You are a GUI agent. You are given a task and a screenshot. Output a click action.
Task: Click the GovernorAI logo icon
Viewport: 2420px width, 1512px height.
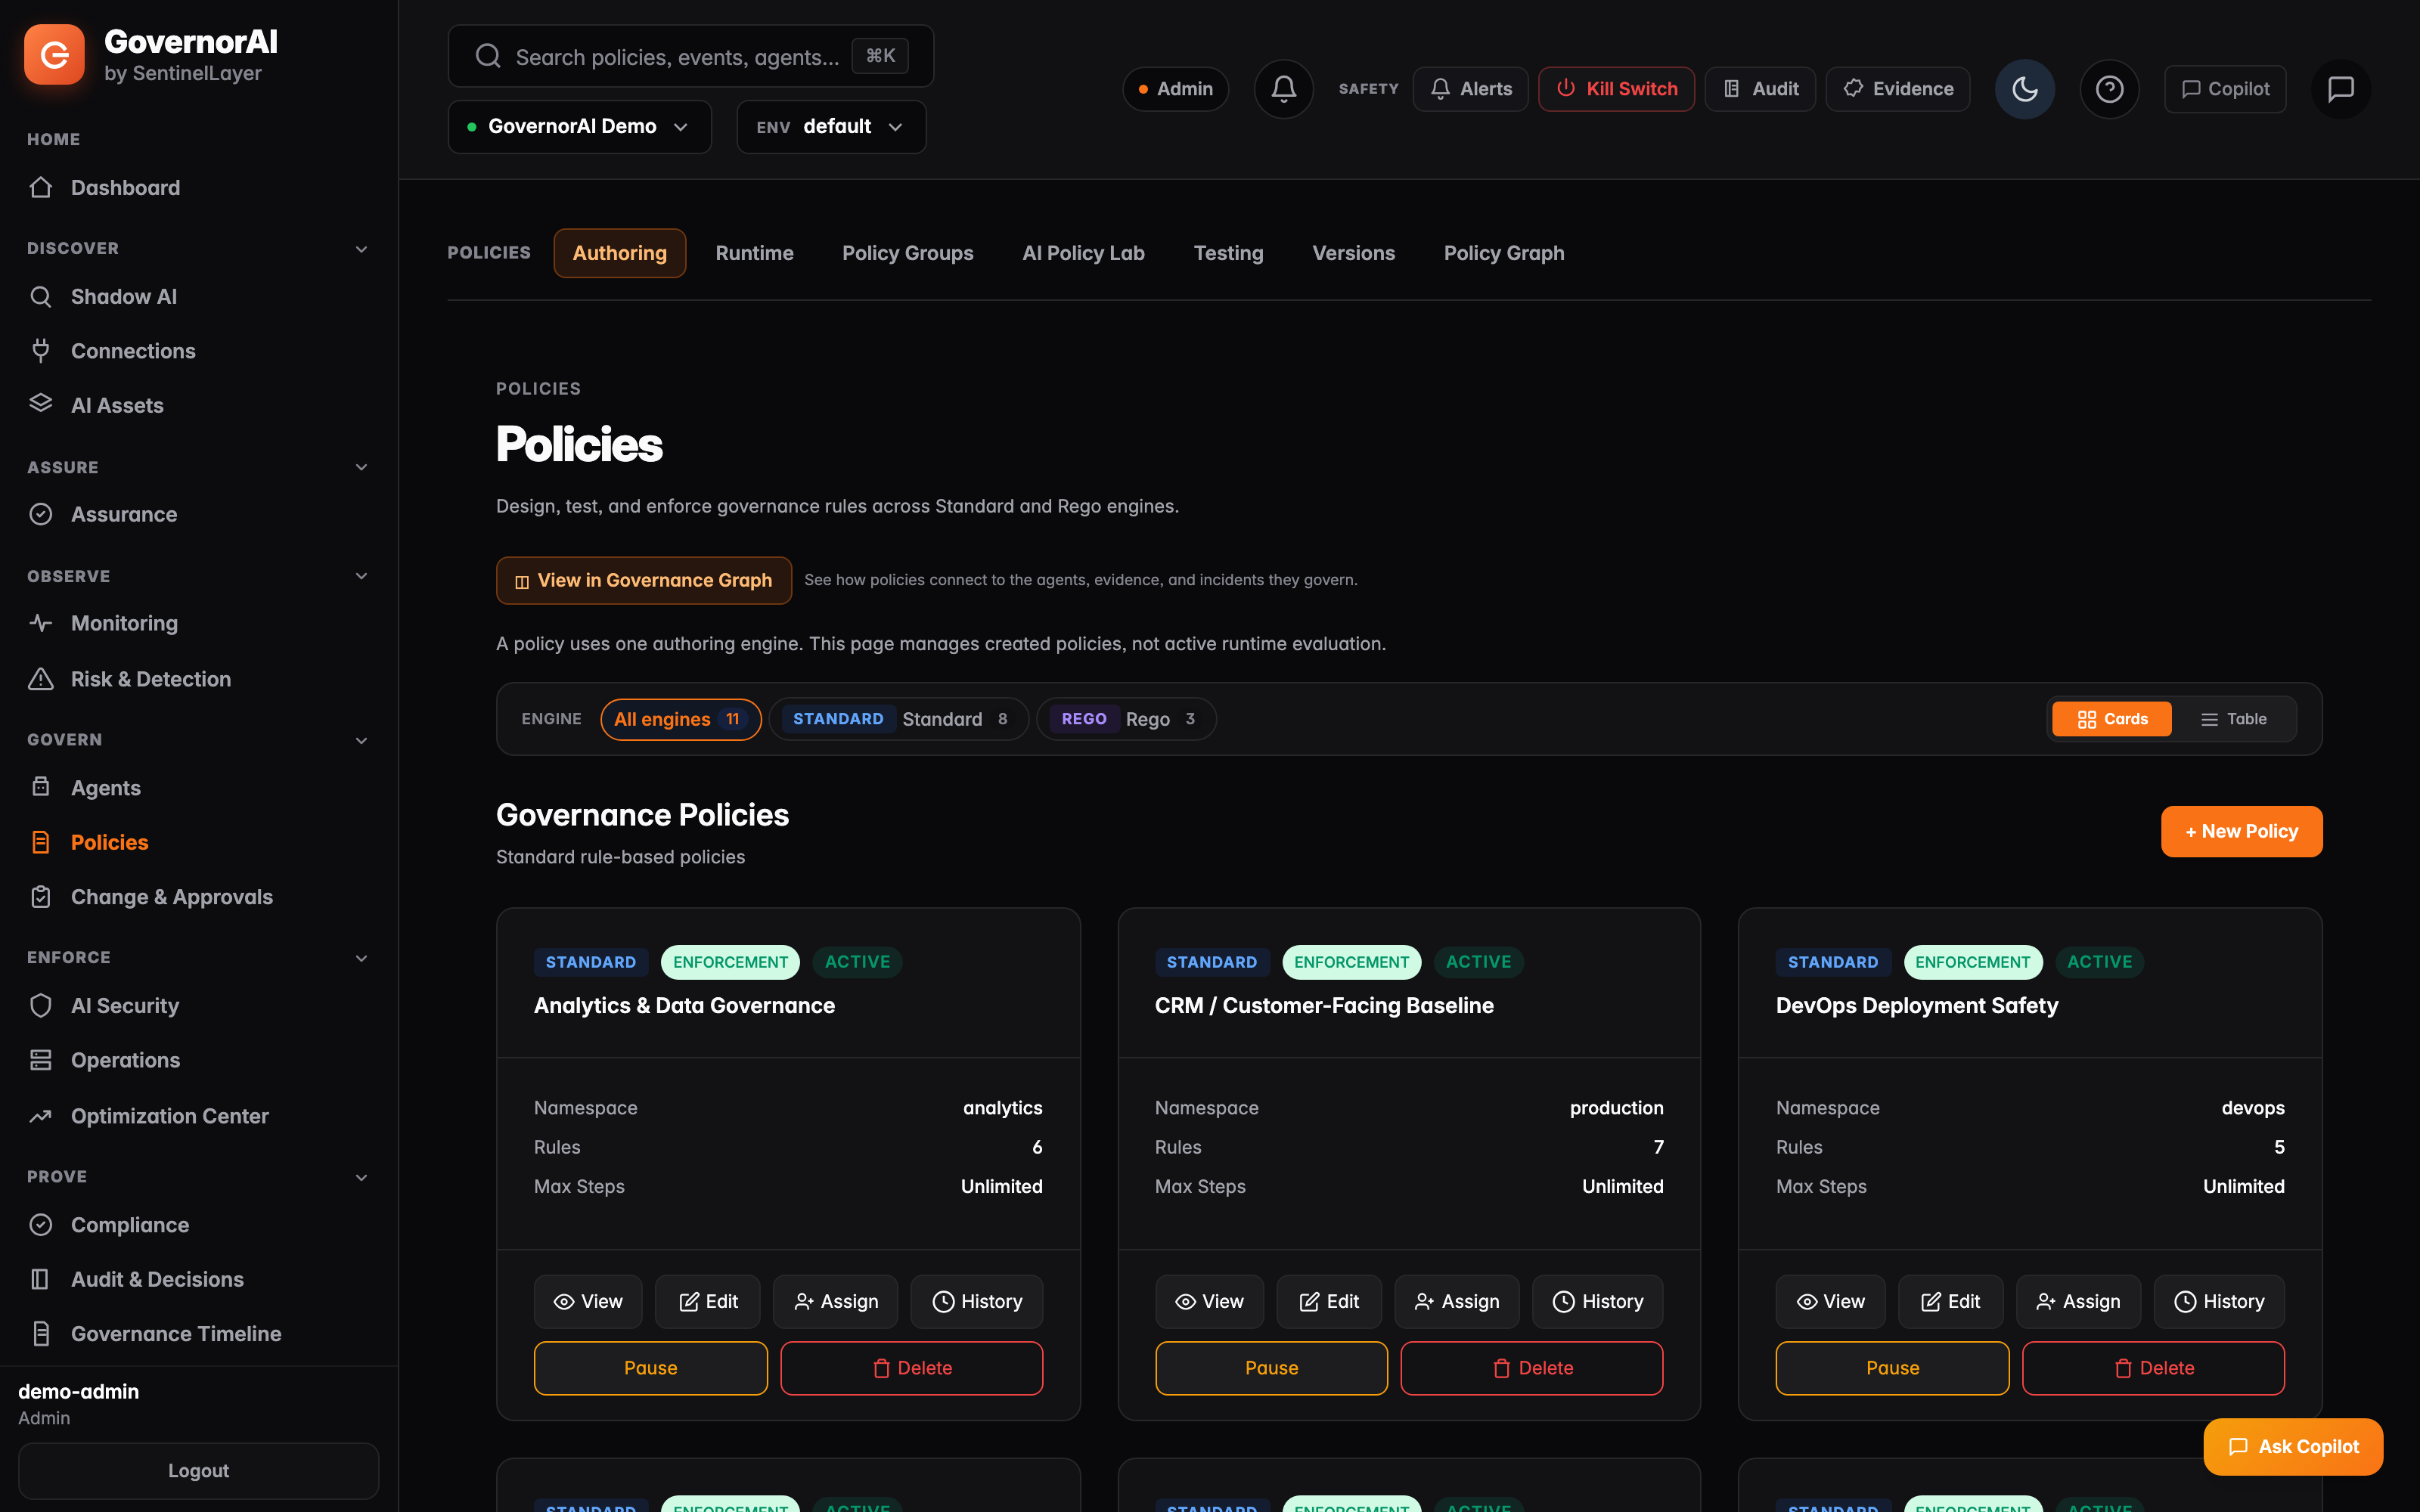click(54, 55)
